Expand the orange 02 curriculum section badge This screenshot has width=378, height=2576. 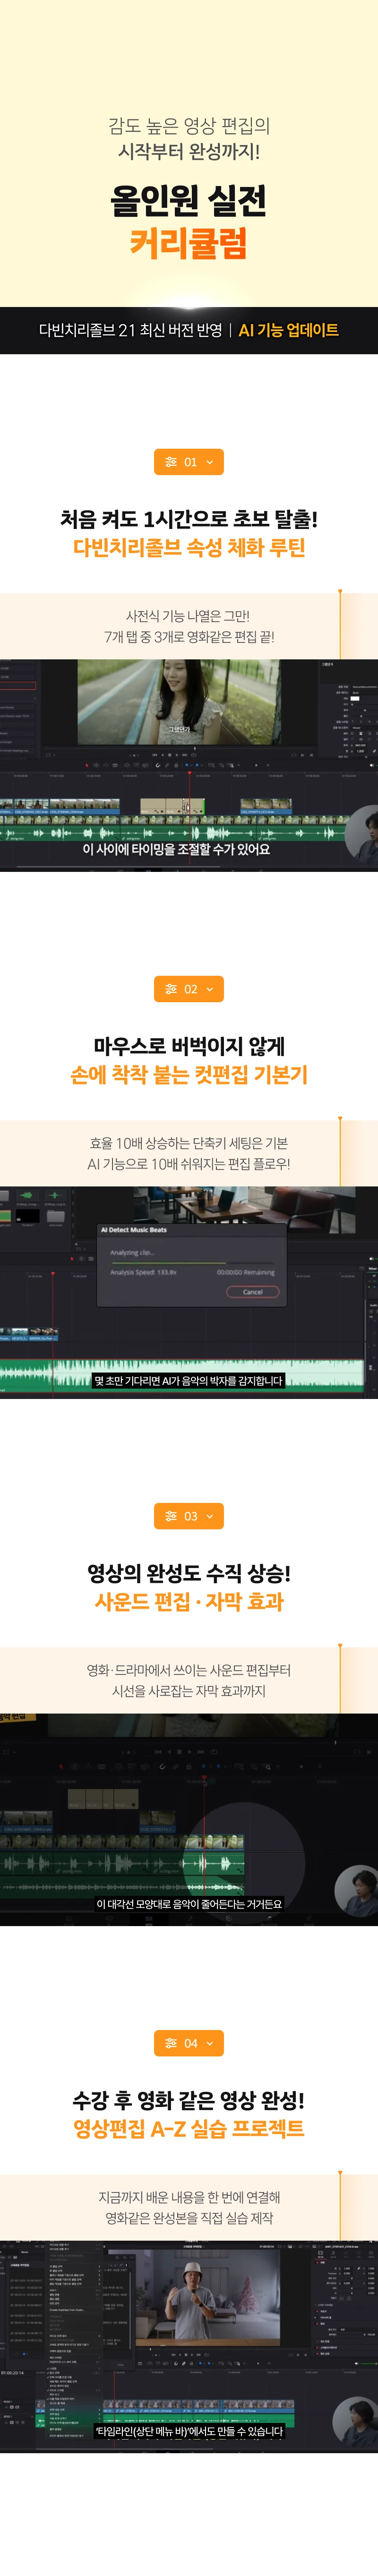click(189, 989)
